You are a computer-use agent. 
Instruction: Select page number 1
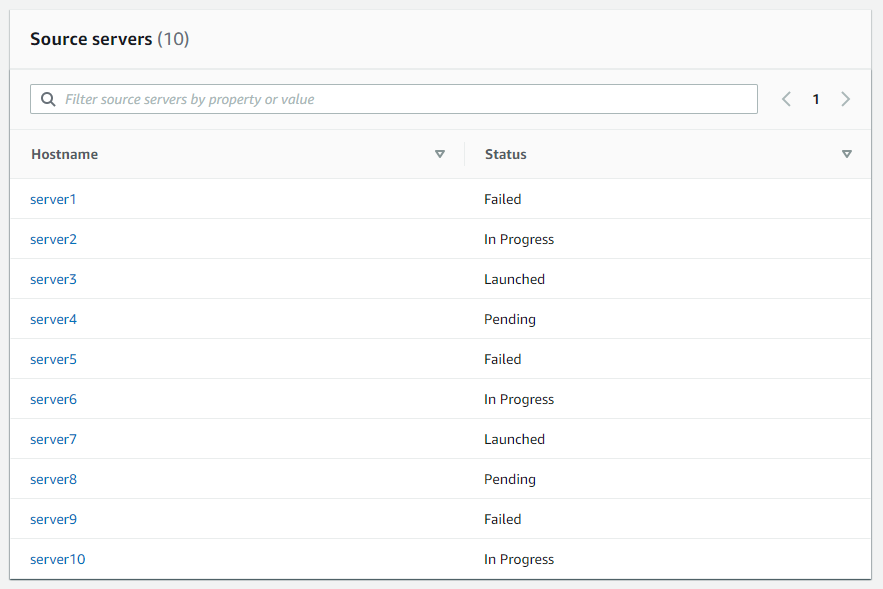815,100
